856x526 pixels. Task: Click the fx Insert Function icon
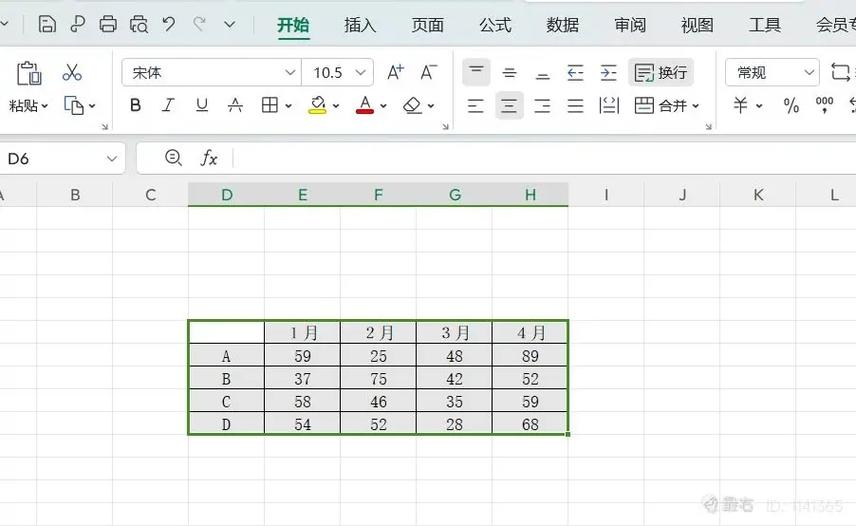pyautogui.click(x=209, y=158)
